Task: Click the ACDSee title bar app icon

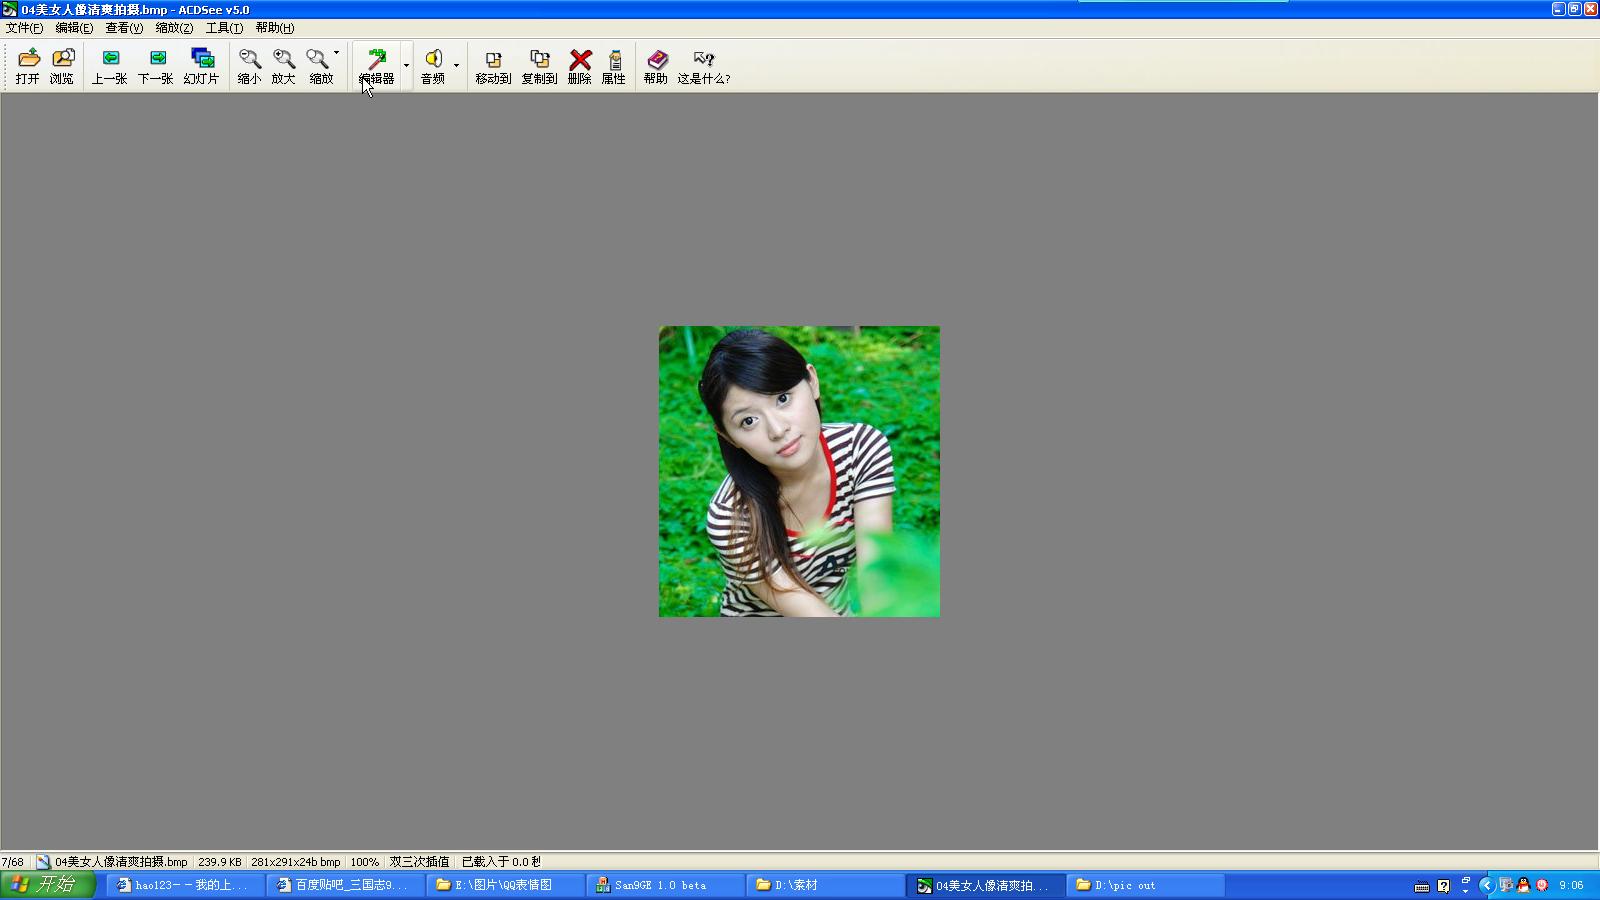Action: point(10,9)
